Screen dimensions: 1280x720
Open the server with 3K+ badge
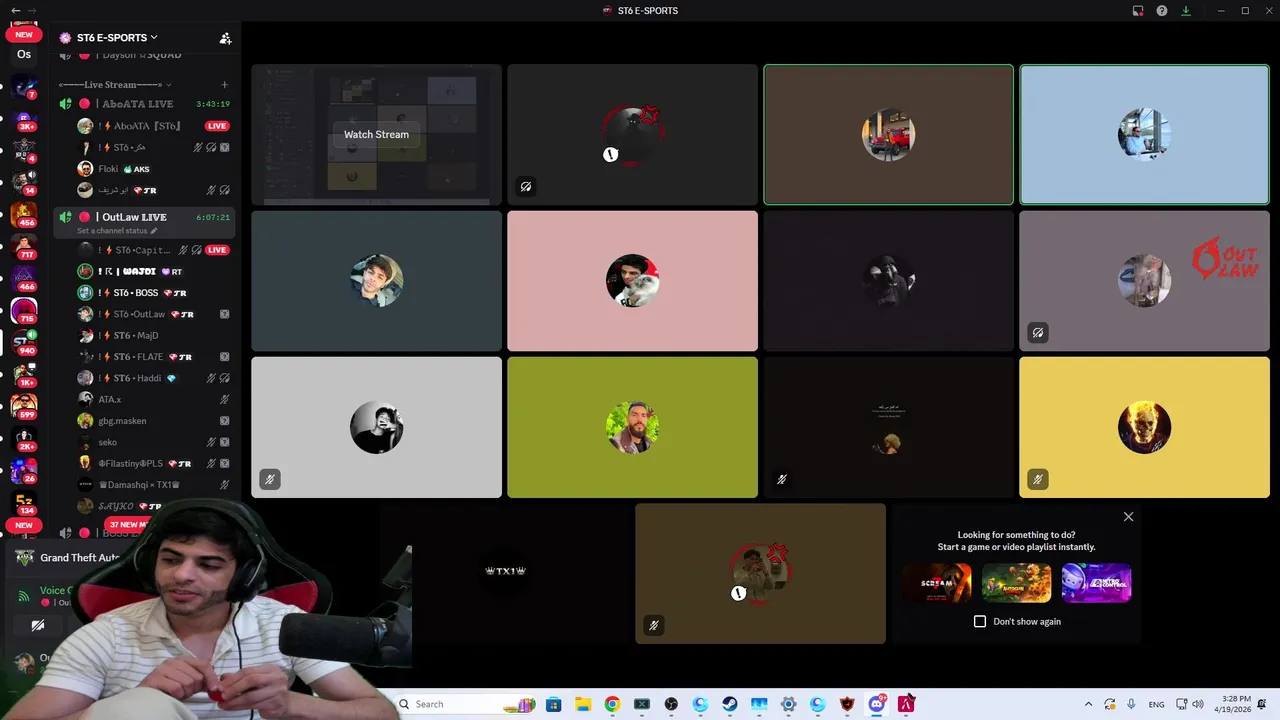[24, 121]
